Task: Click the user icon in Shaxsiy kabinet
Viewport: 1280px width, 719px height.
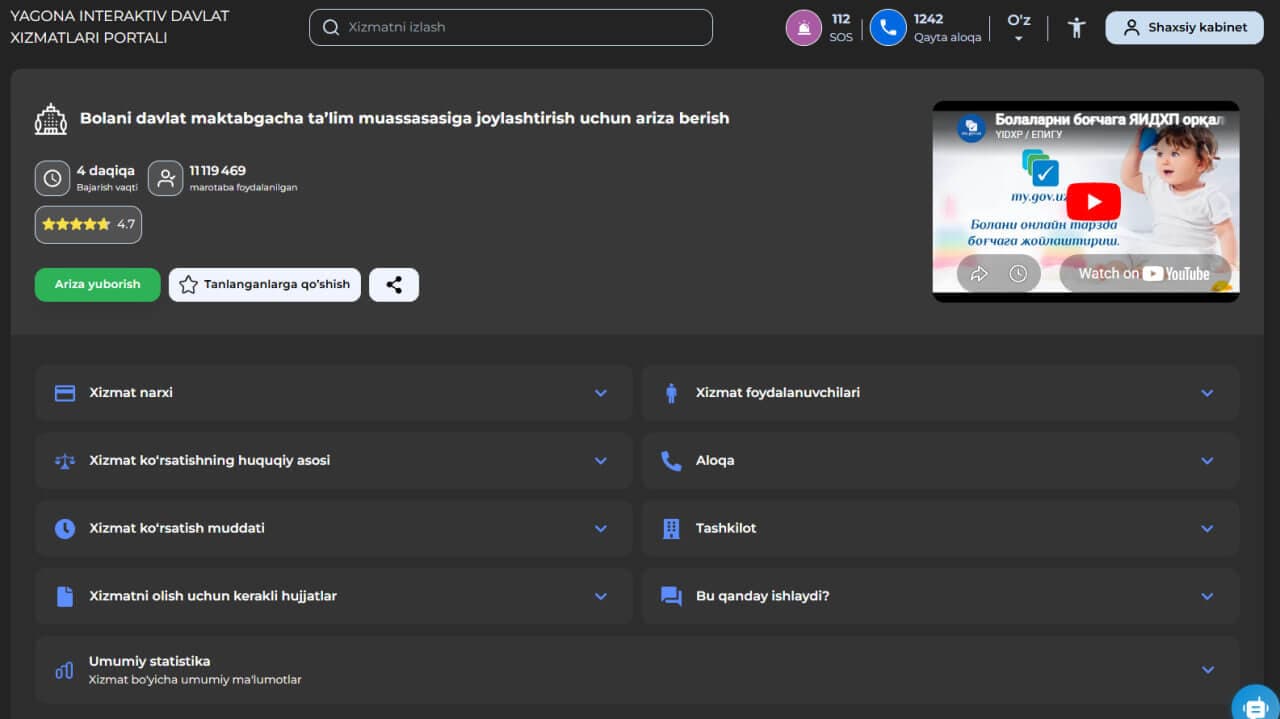Action: coord(1131,28)
